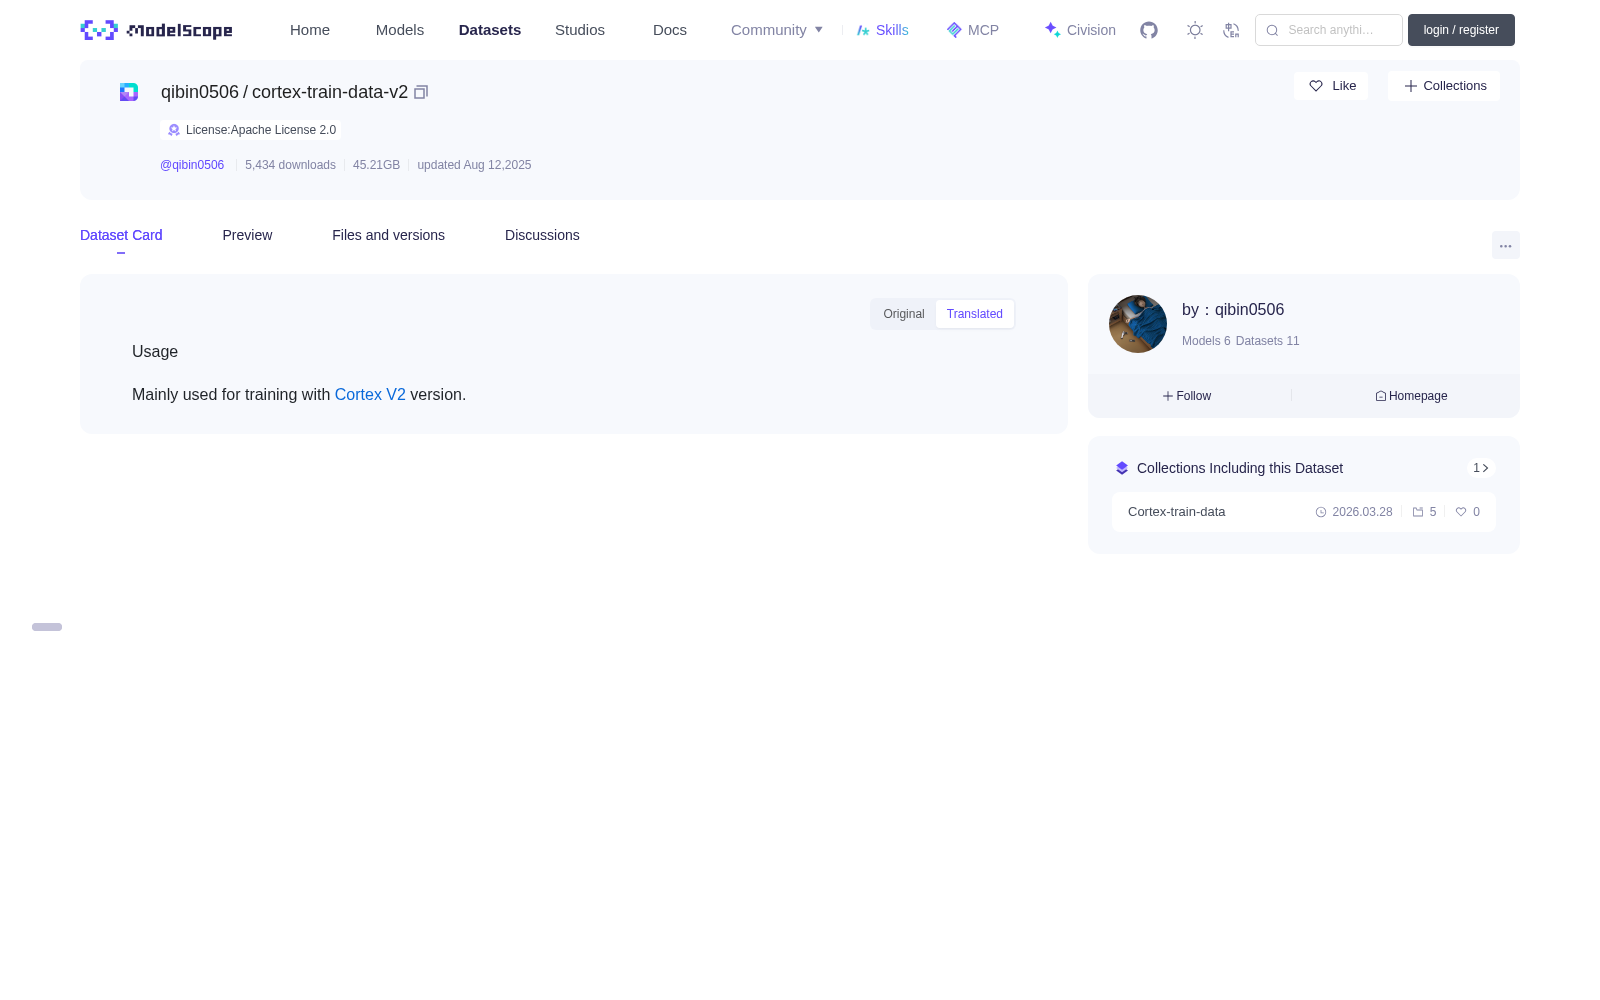Expand the Community dropdown

[x=777, y=30]
